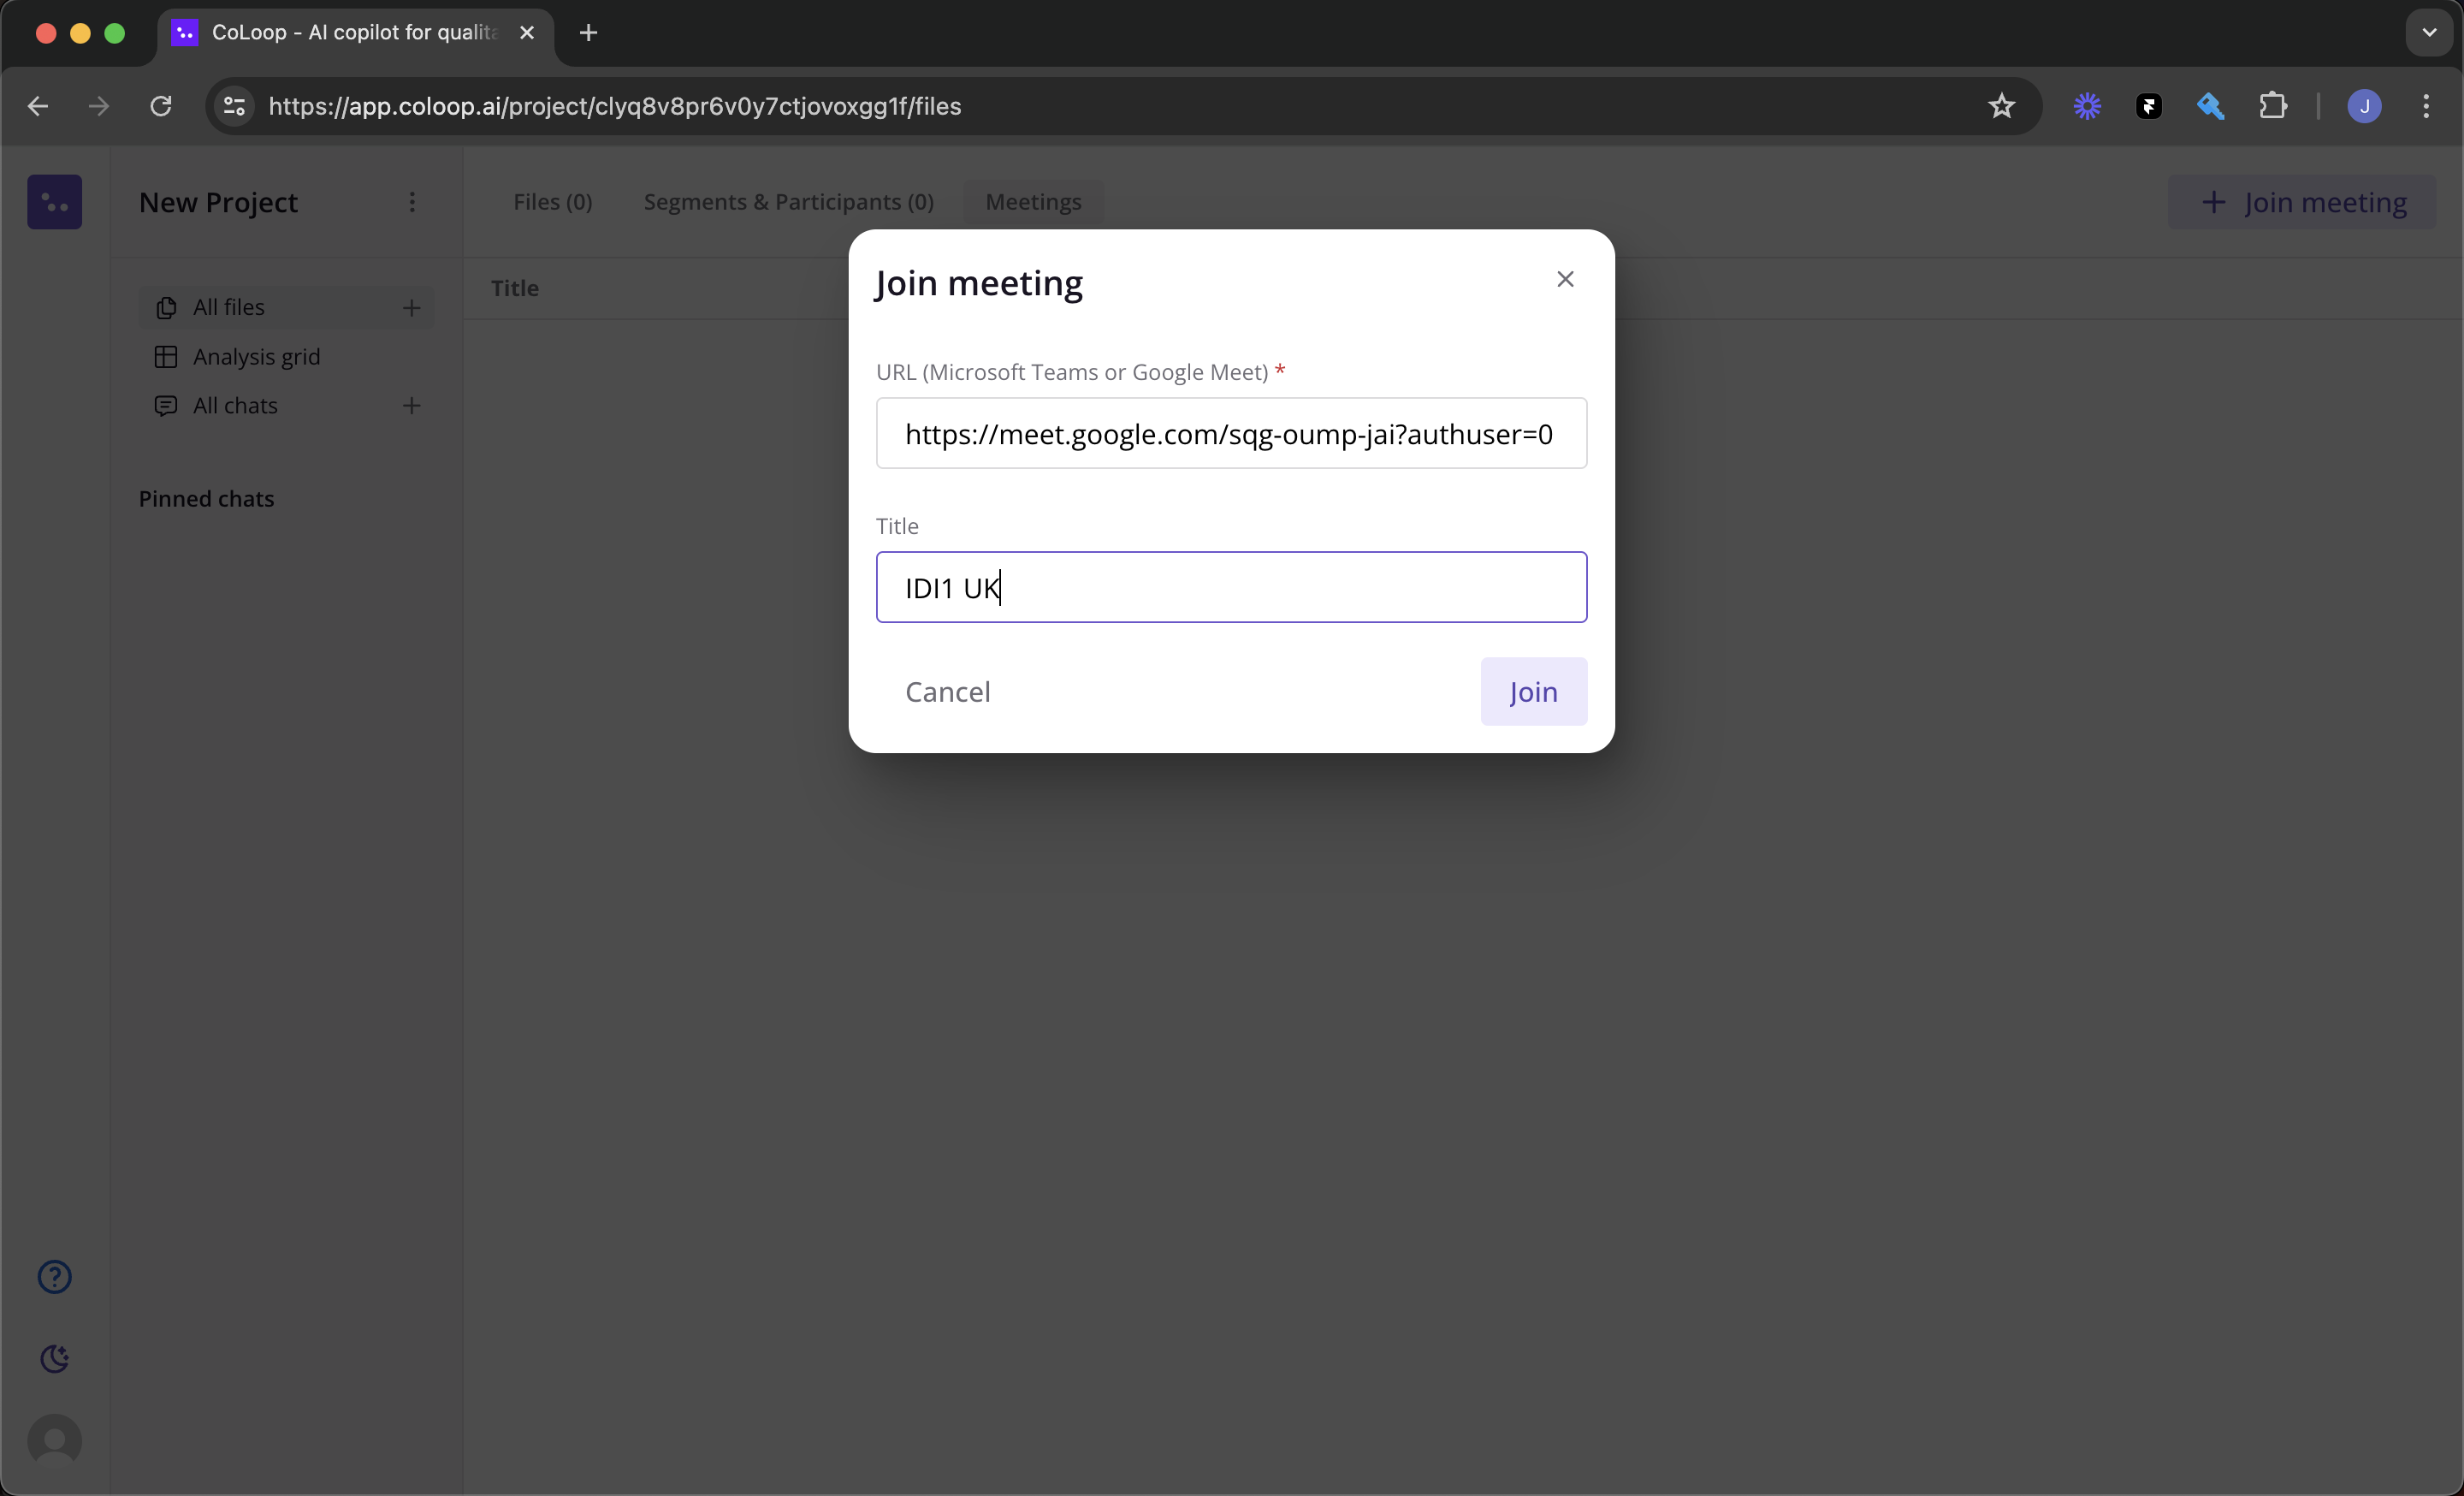
Task: Switch to the Files (0) tab
Action: (x=552, y=202)
